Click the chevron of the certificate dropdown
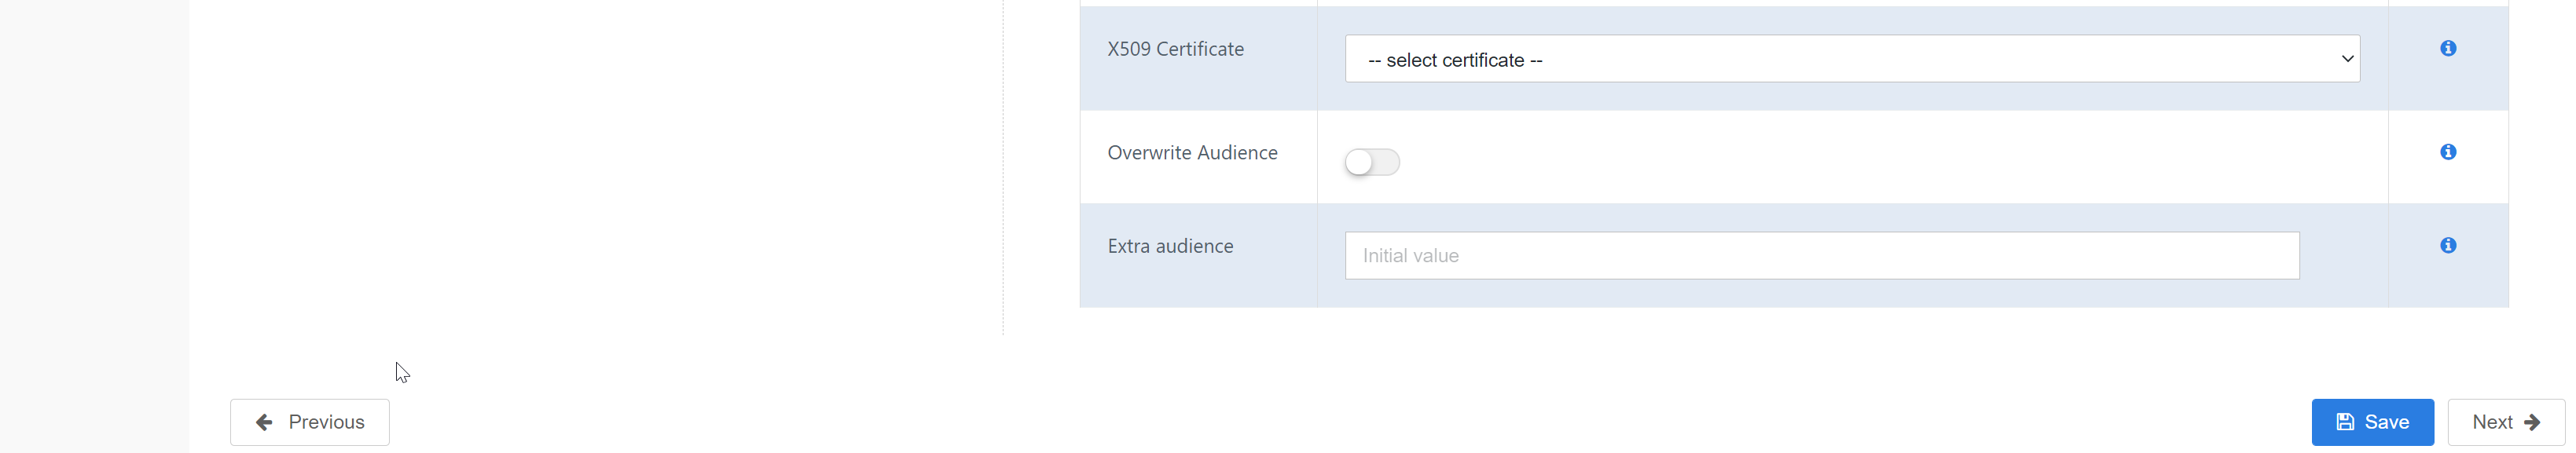This screenshot has width=2576, height=453. [2346, 59]
